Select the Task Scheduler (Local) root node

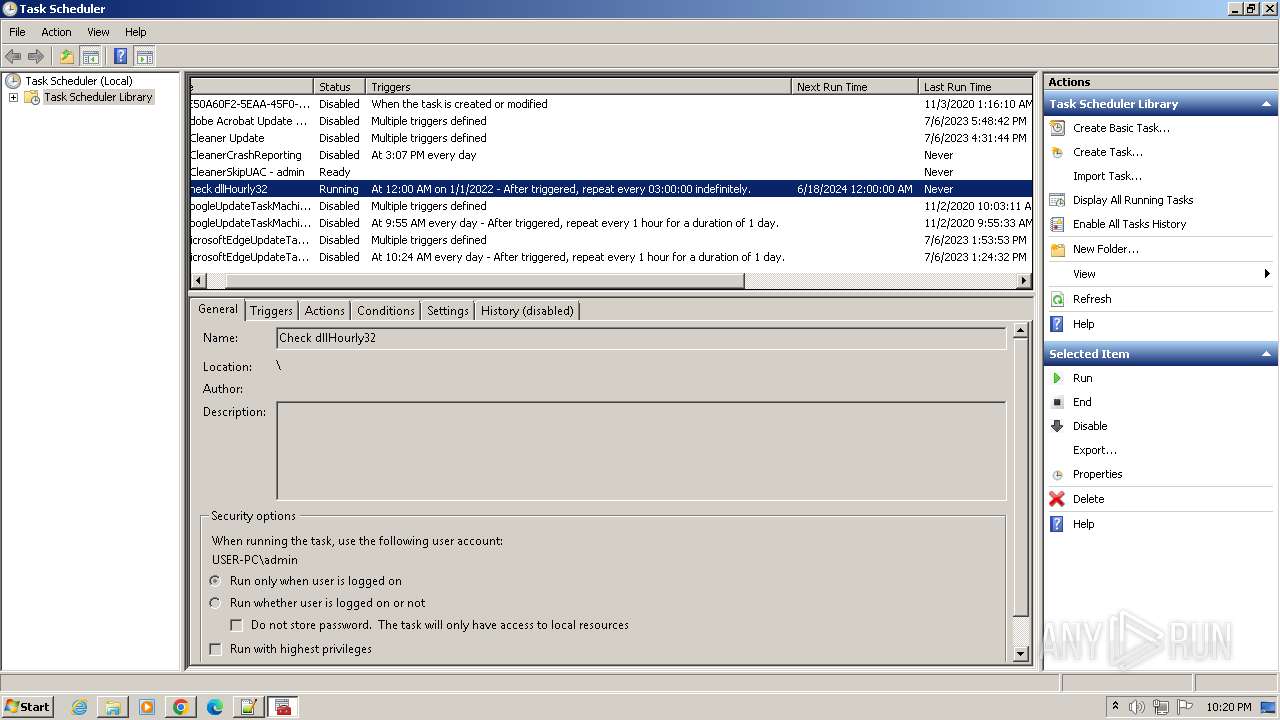click(79, 81)
